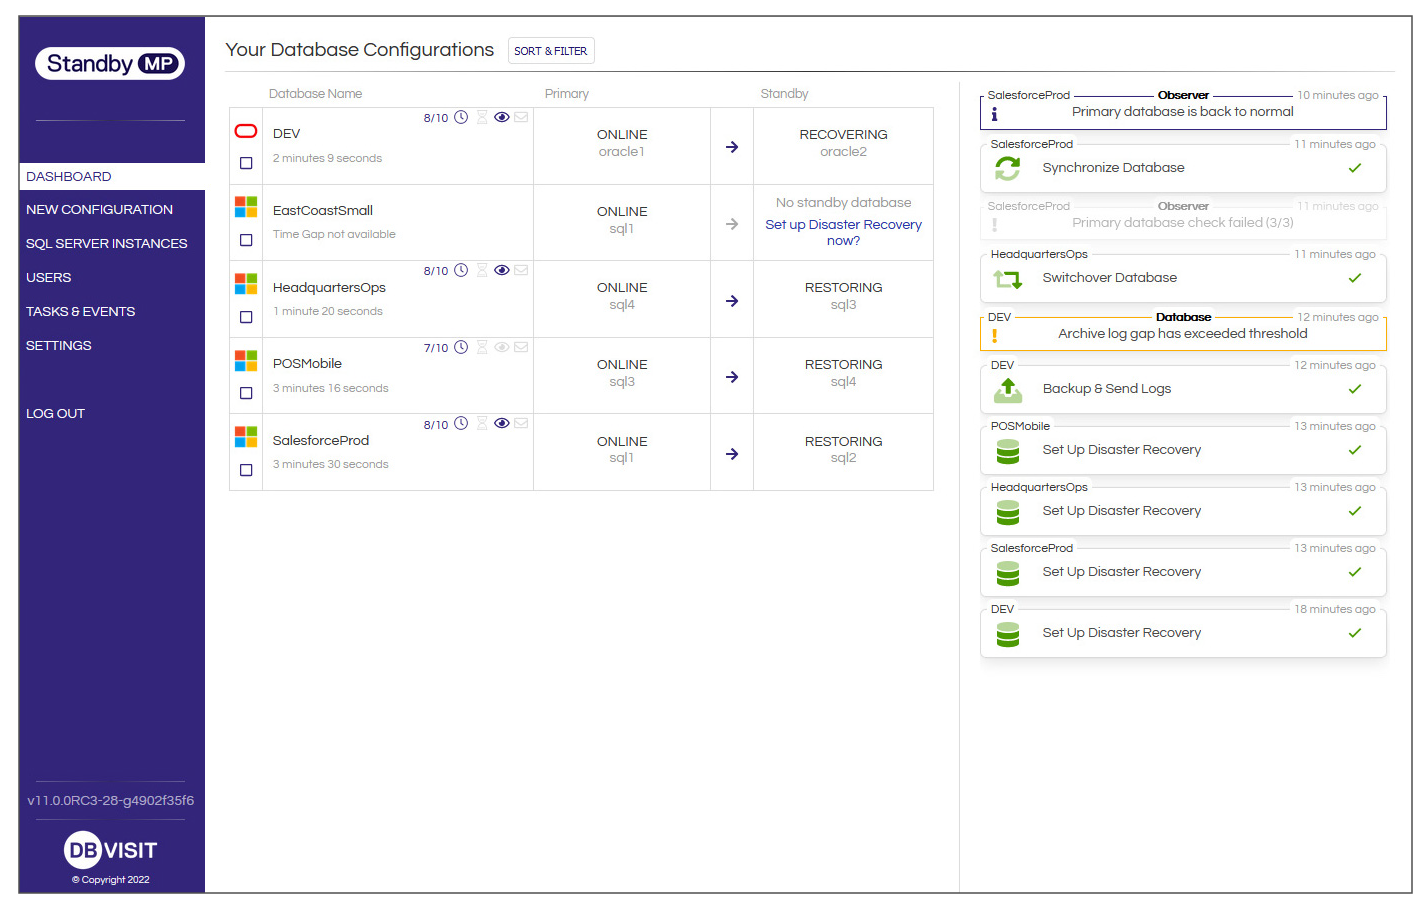This screenshot has width=1428, height=920.
Task: Open the Sort & Filter options
Action: [x=551, y=51]
